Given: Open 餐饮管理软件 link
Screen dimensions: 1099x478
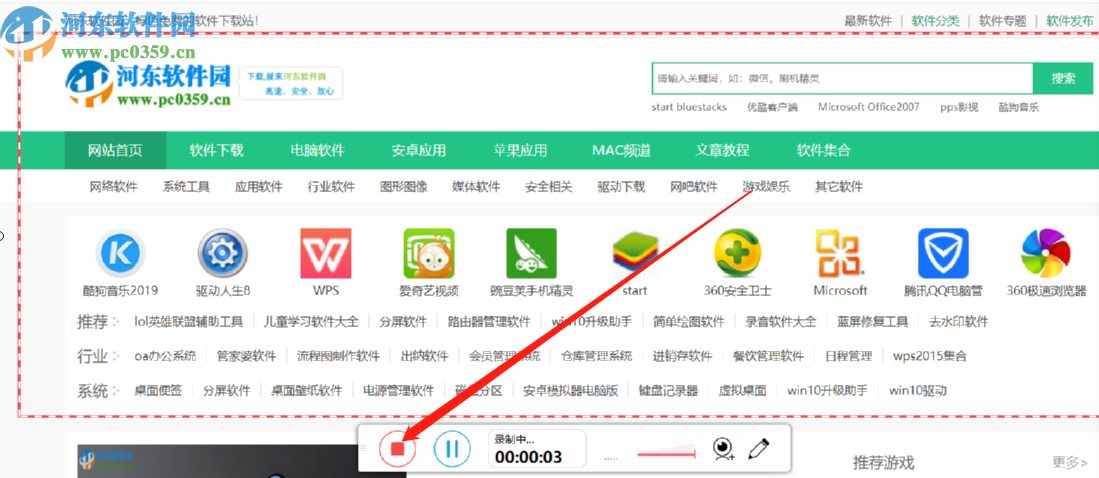Looking at the screenshot, I should (x=769, y=356).
